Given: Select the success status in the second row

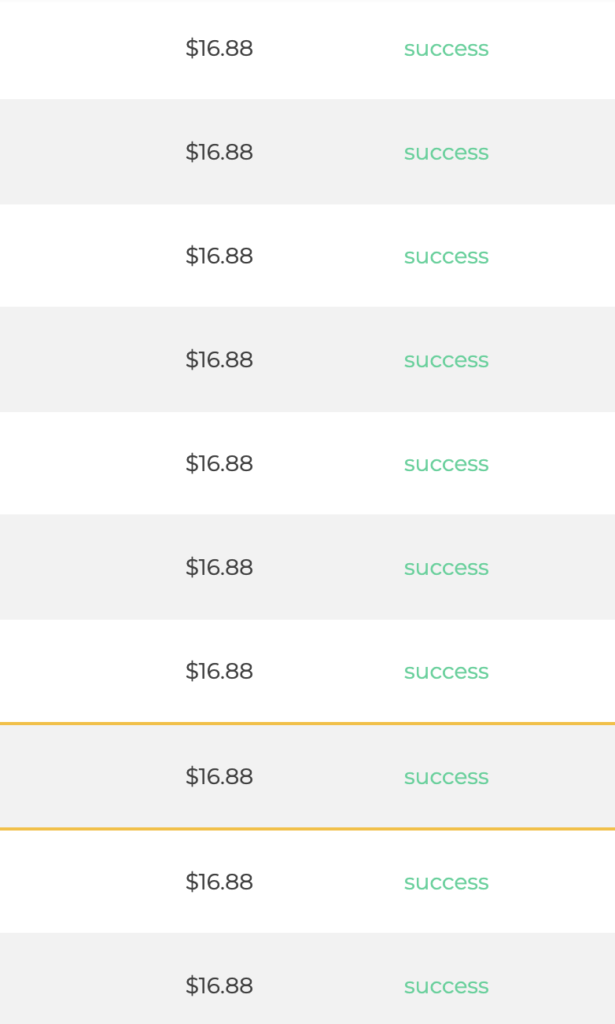Looking at the screenshot, I should click(446, 153).
